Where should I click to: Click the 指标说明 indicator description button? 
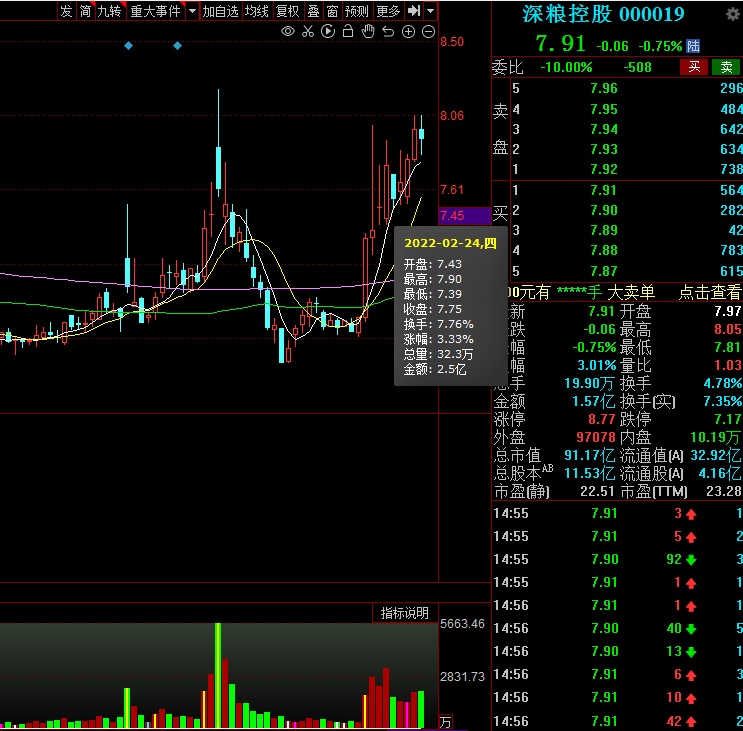[x=404, y=612]
